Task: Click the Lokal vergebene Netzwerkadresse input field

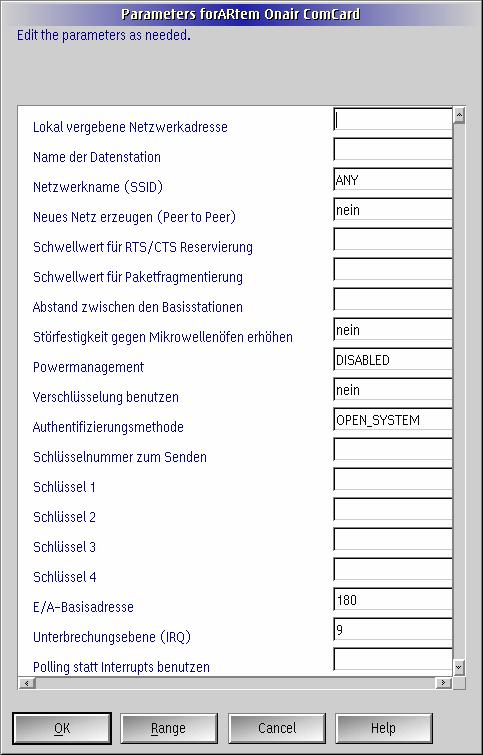Action: coord(393,119)
